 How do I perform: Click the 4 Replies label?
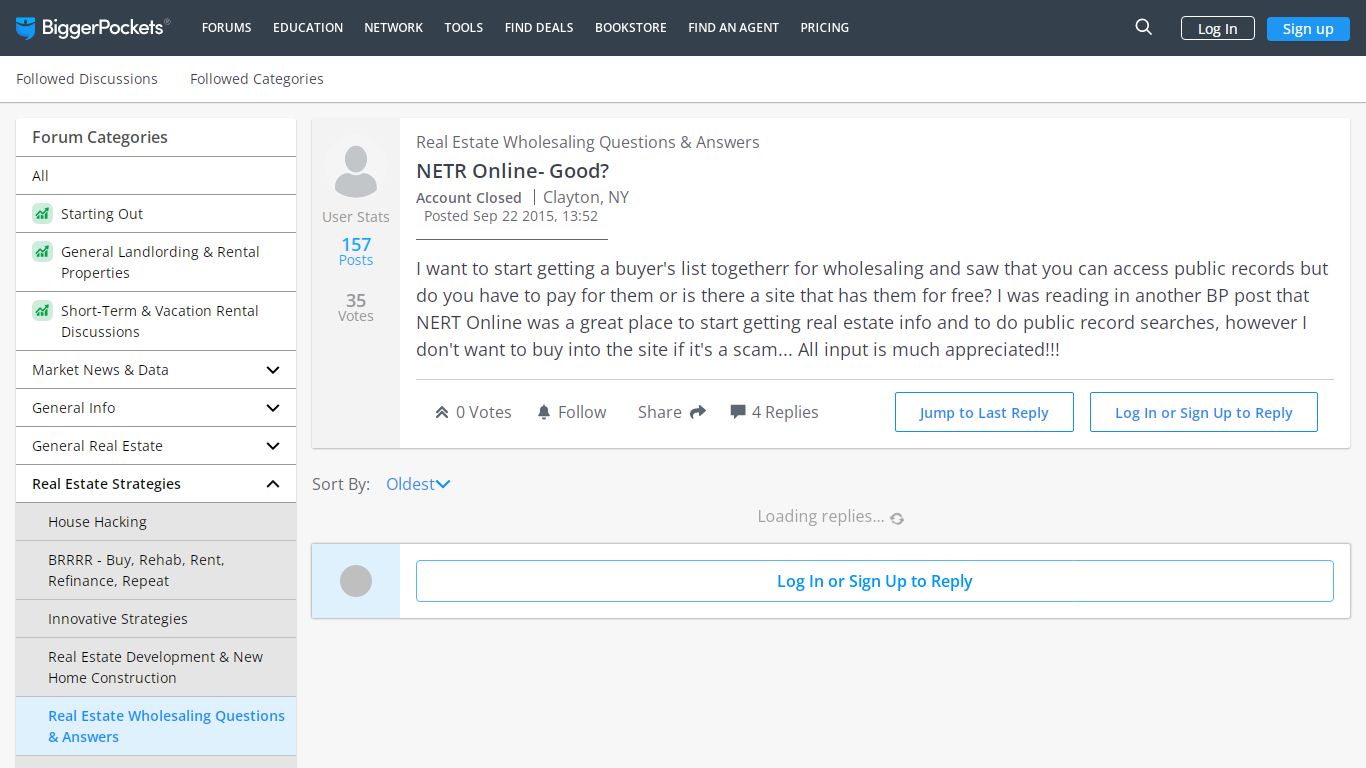(x=785, y=412)
